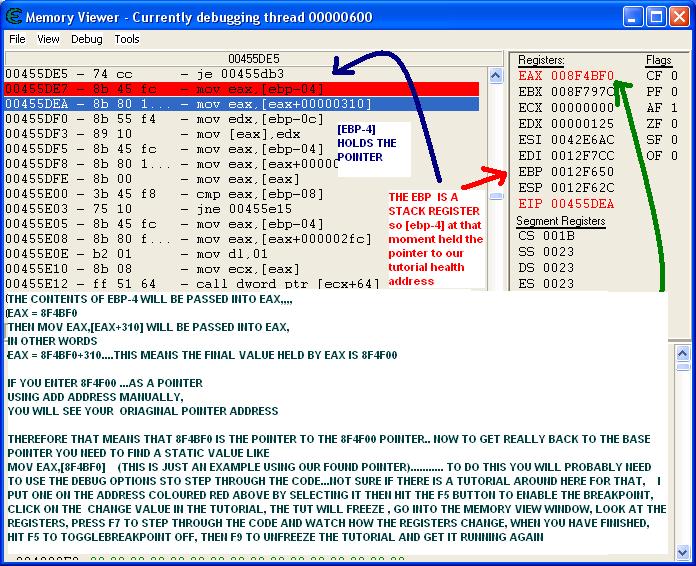Click the EBP register value 0012F650
696x566 pixels.
tap(582, 172)
